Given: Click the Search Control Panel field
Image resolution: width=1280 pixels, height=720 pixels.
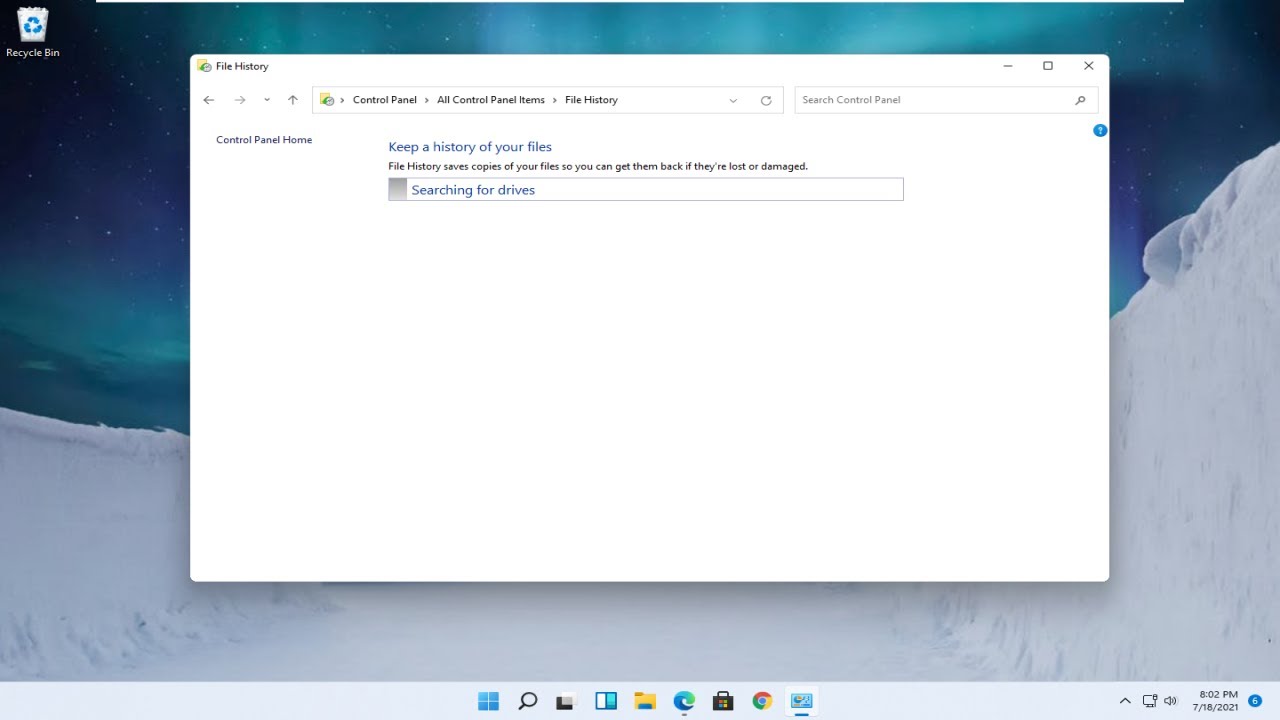Looking at the screenshot, I should point(946,100).
